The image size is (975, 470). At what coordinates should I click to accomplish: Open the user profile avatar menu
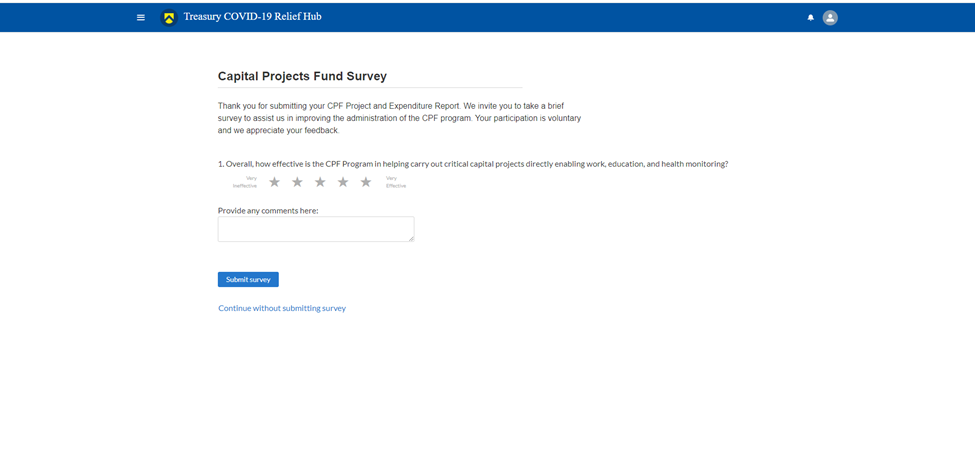pyautogui.click(x=830, y=18)
